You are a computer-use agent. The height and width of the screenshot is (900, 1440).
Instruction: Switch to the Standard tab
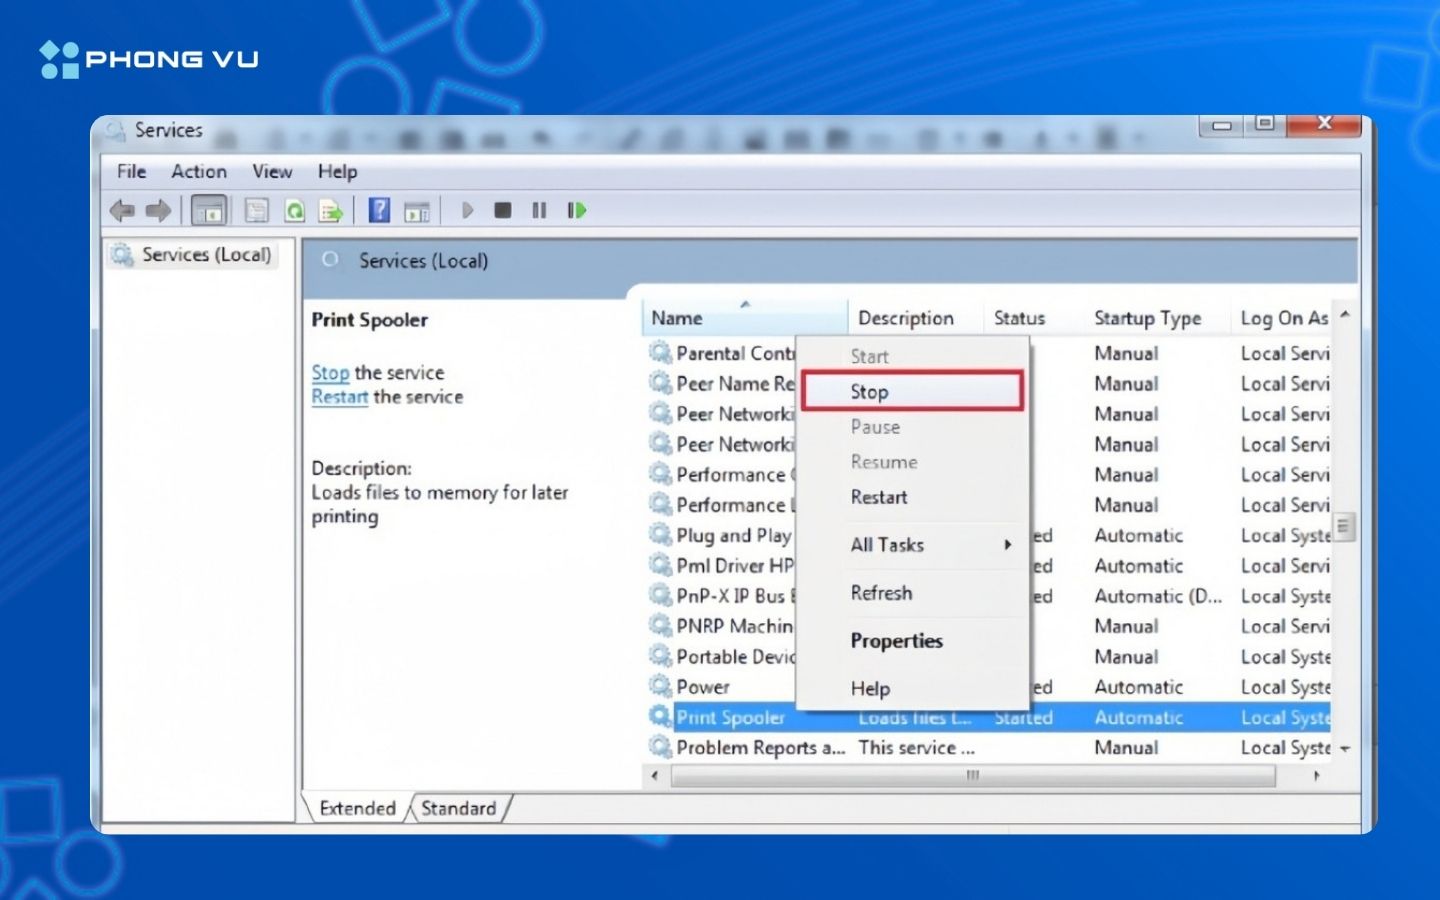tap(458, 808)
